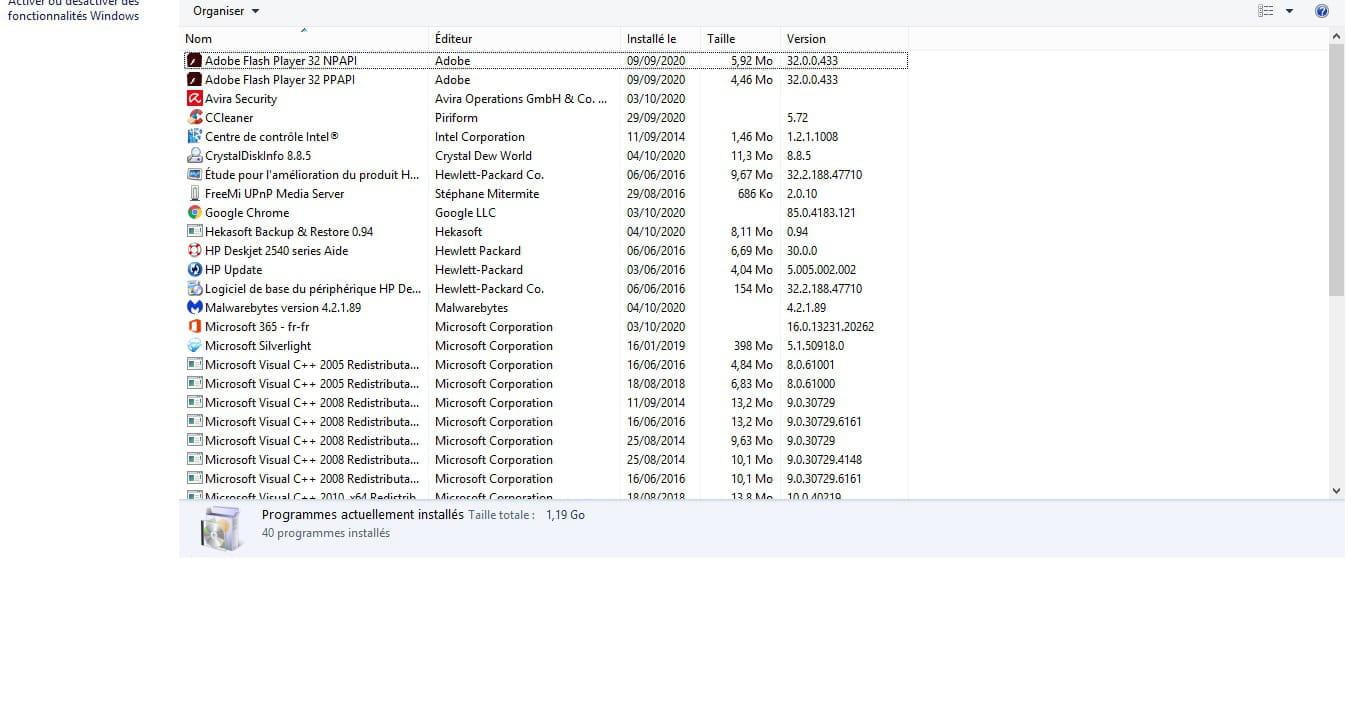Click the 398 Mo size cell
1366x728 pixels.
coord(752,346)
